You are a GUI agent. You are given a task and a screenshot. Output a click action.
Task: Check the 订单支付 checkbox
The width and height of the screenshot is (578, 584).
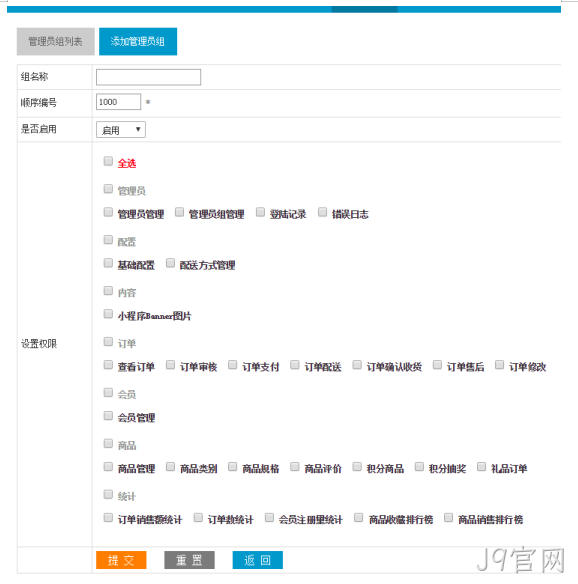(232, 365)
